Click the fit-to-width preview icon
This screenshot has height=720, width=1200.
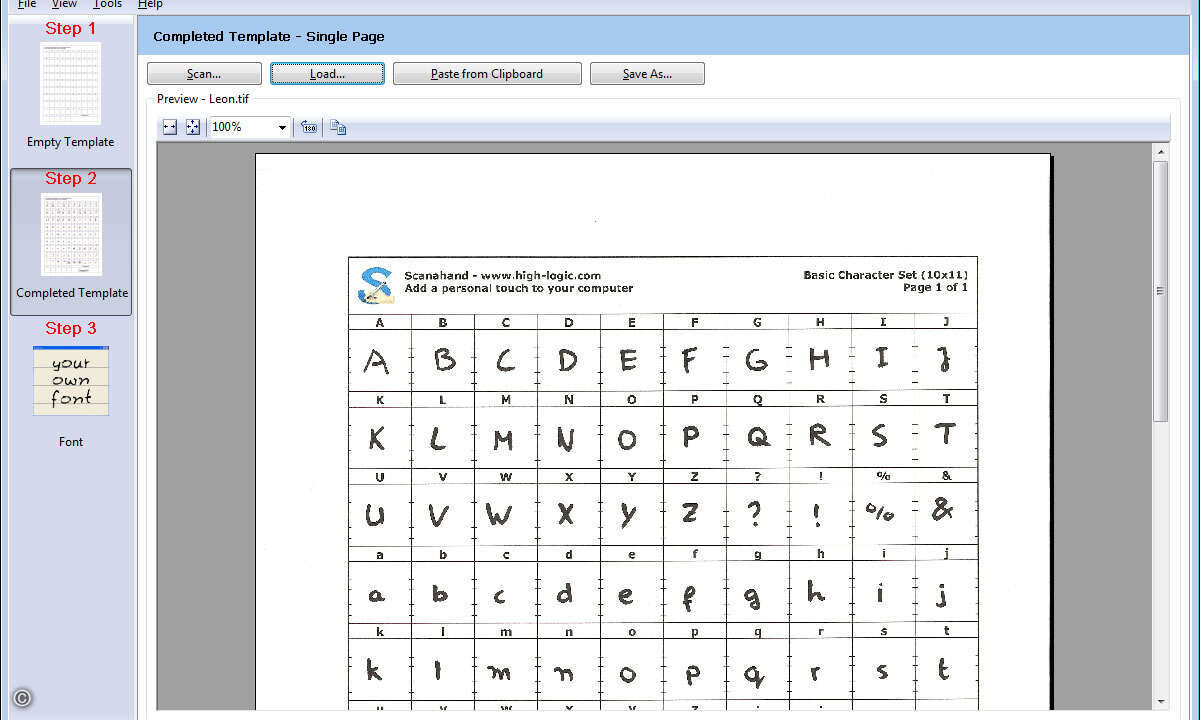coord(170,127)
